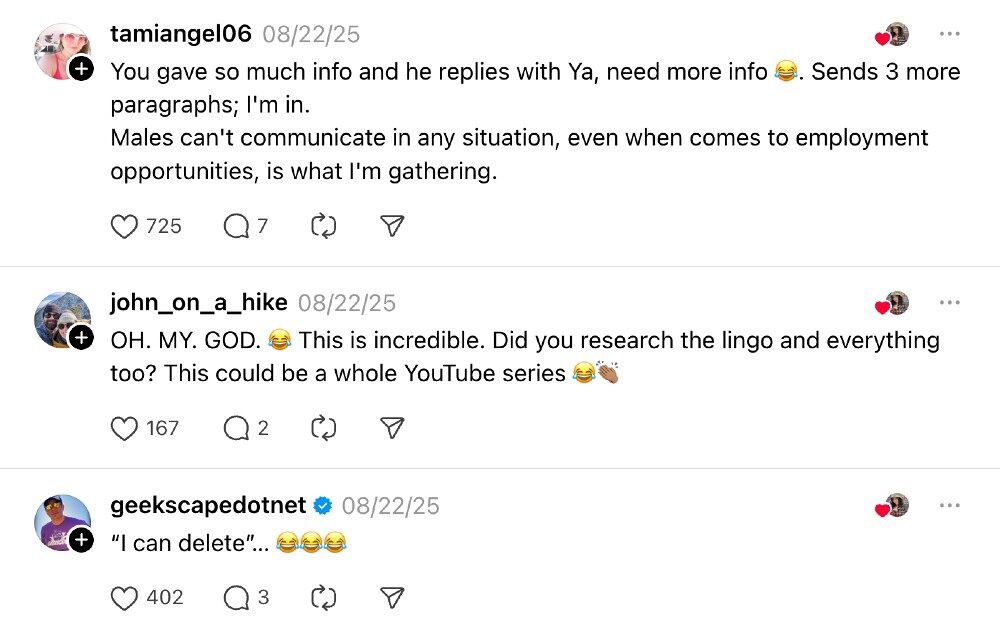Open replies on tamiangel06's comment
The width and height of the screenshot is (1000, 635).
point(236,227)
